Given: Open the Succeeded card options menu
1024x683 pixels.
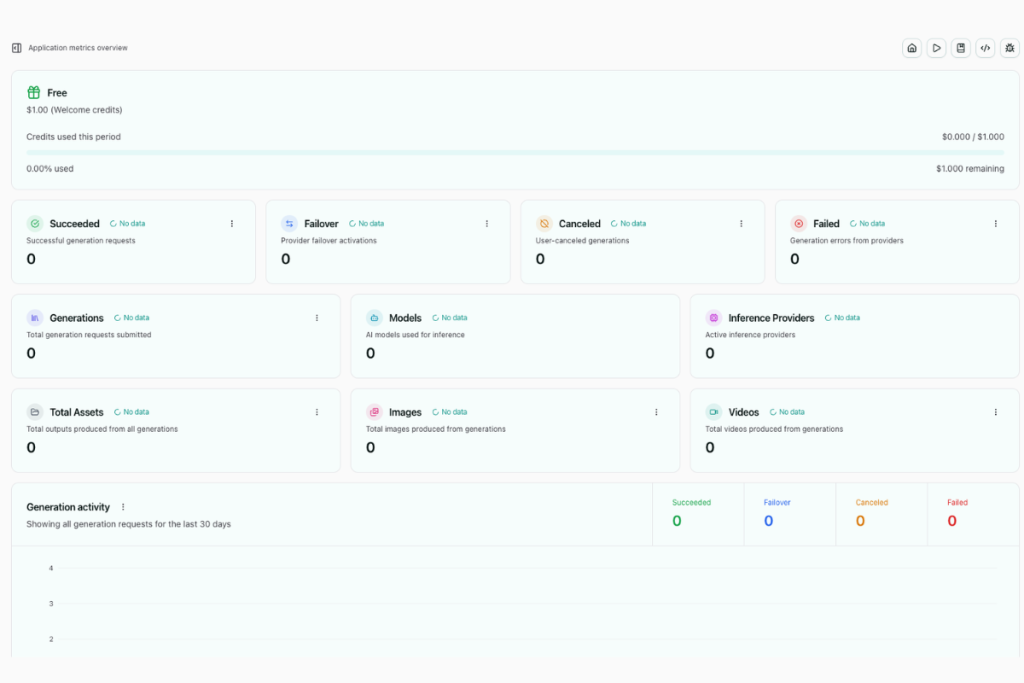Looking at the screenshot, I should (x=232, y=223).
